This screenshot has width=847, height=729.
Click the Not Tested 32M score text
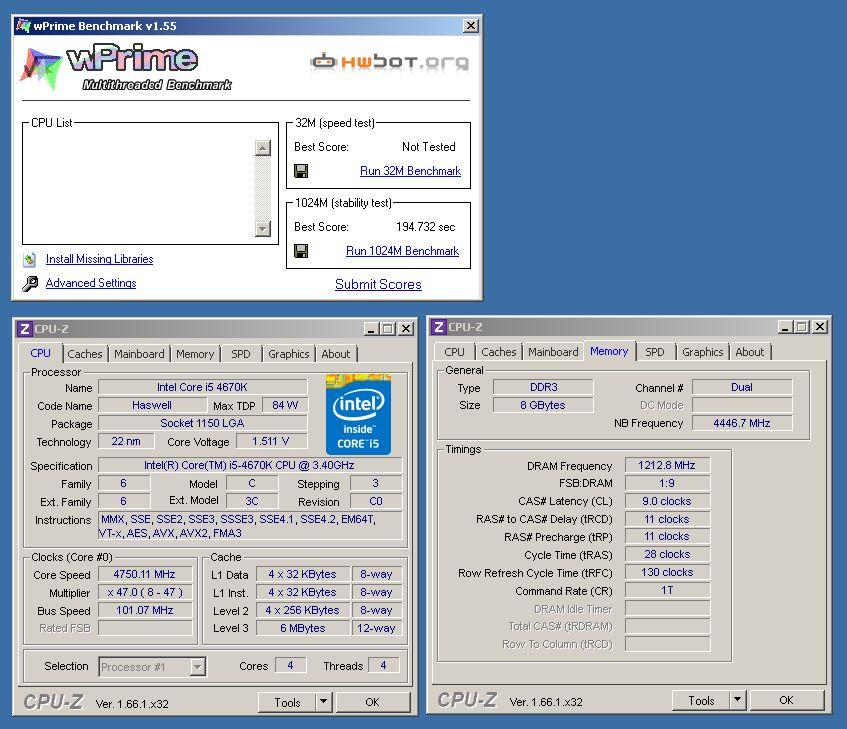point(428,147)
